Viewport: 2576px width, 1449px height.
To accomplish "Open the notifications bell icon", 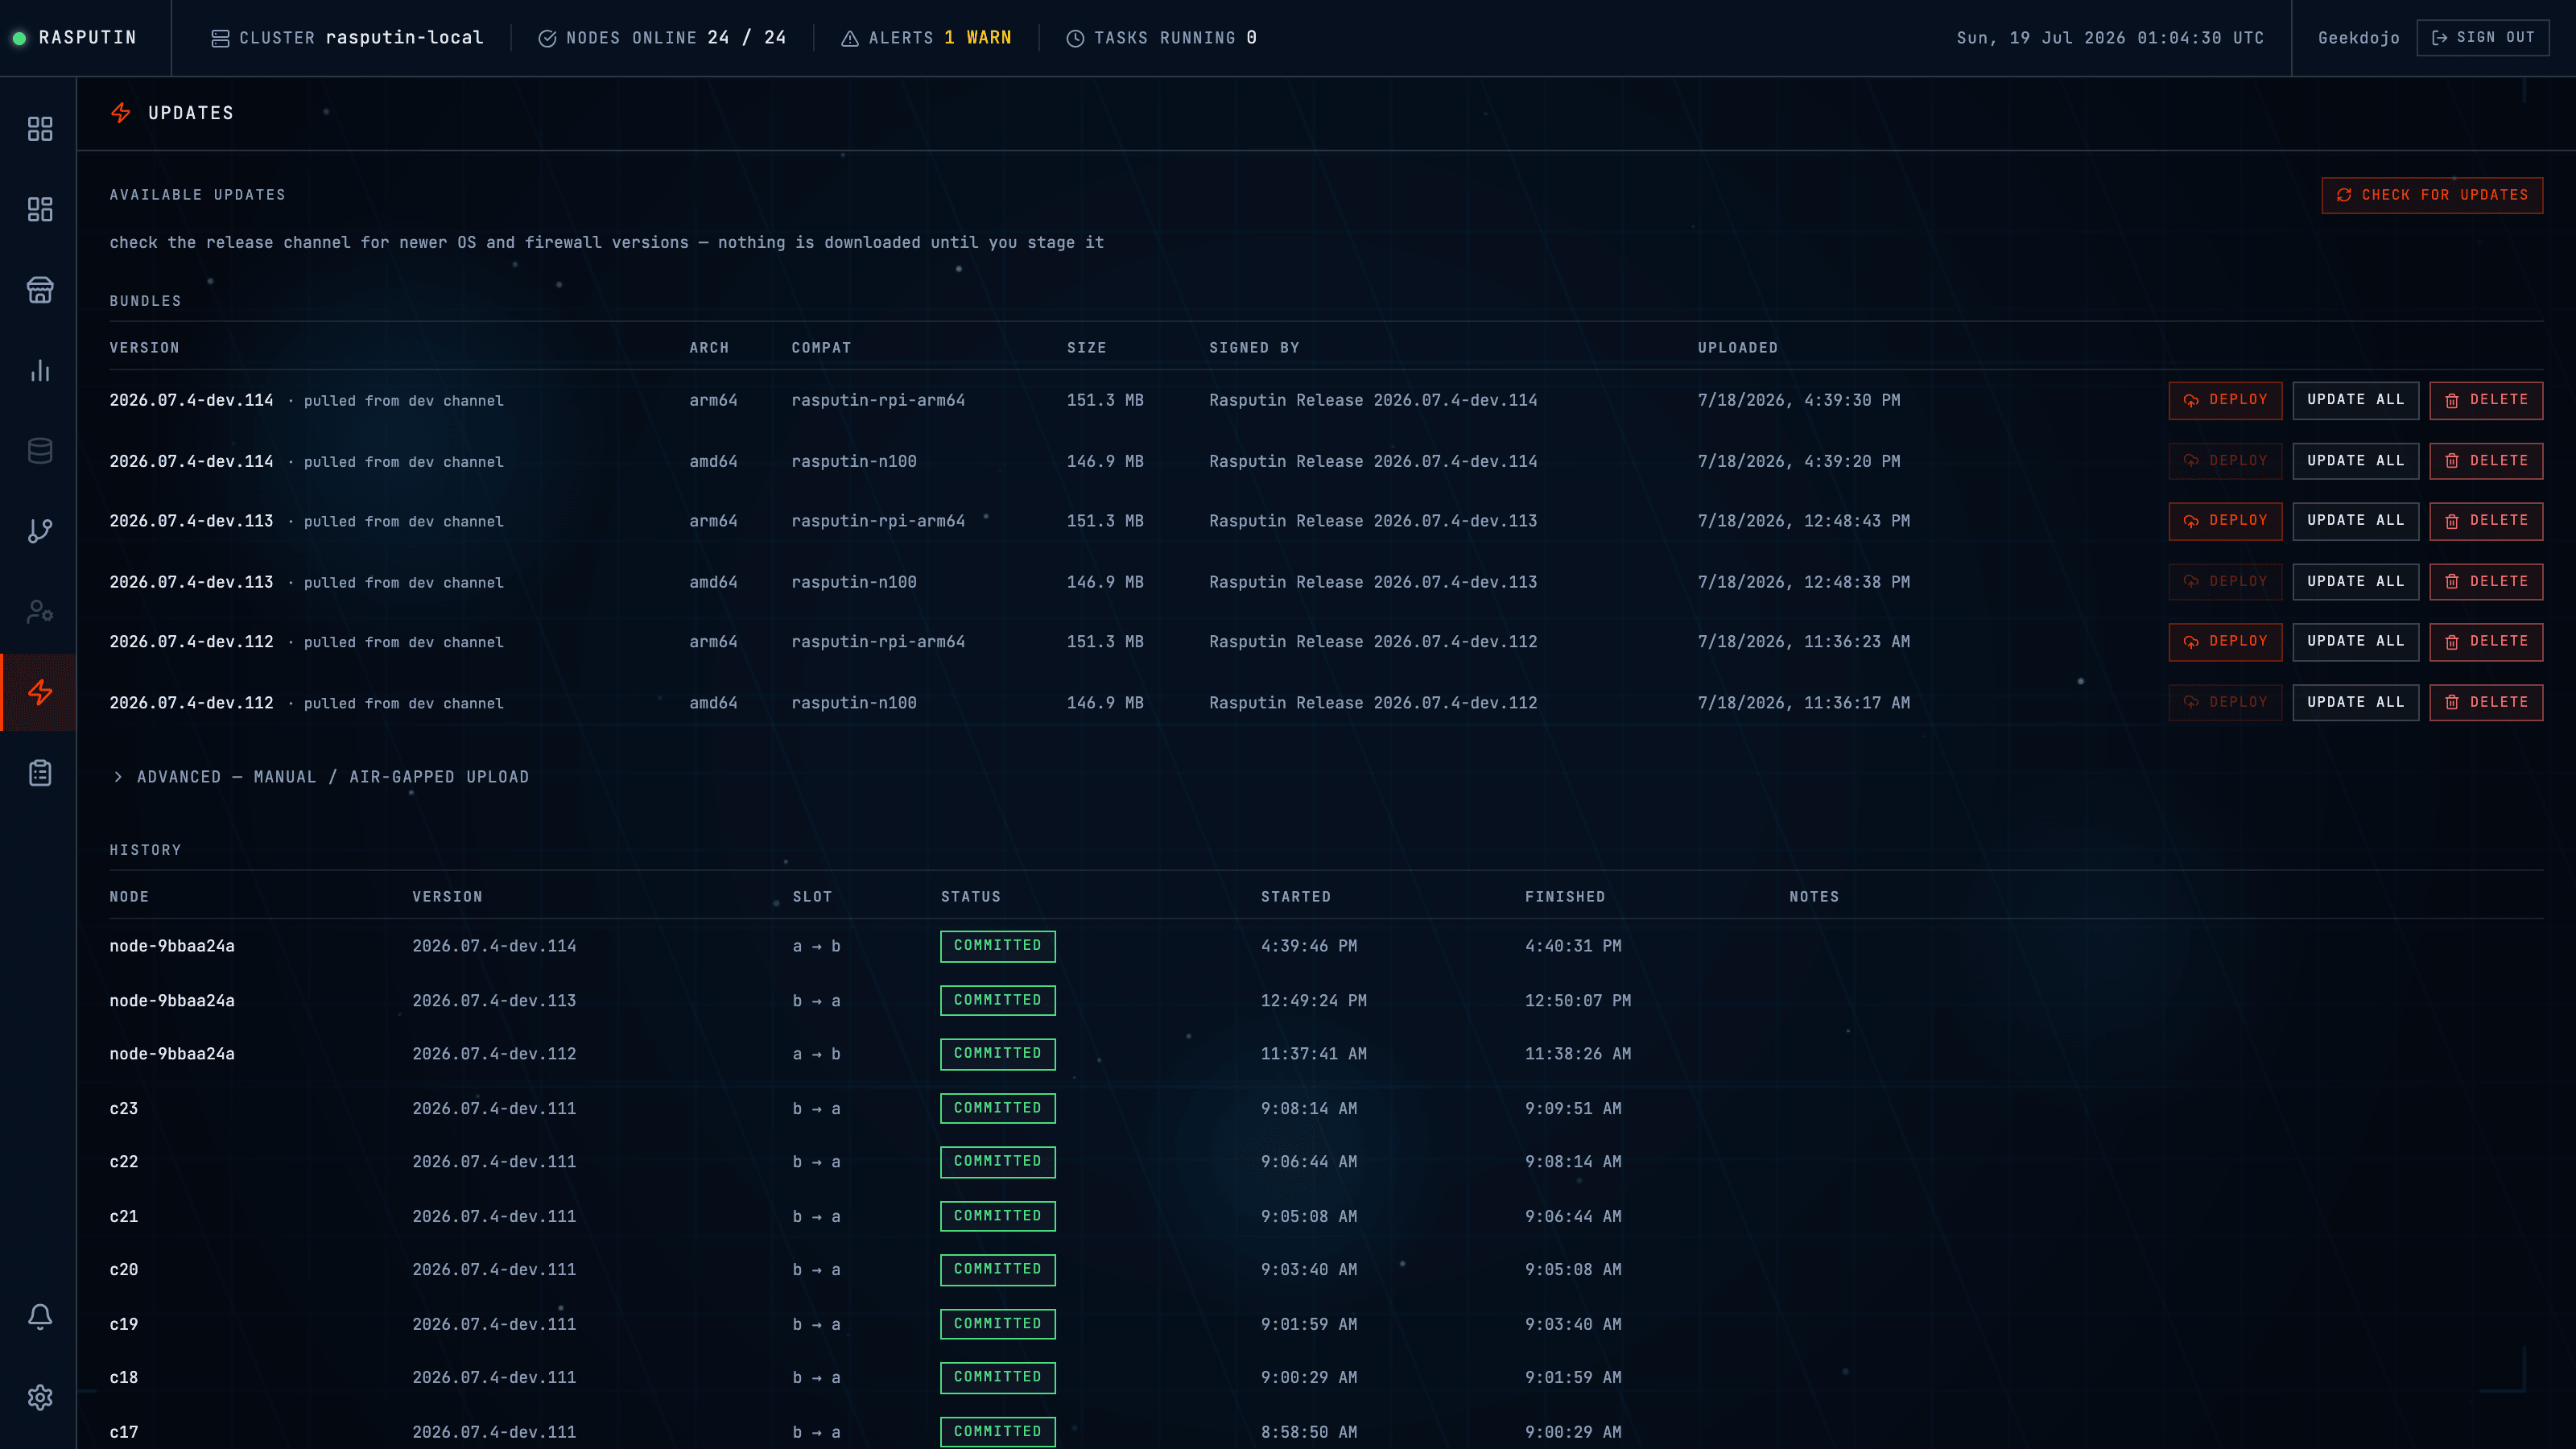I will (x=40, y=1316).
